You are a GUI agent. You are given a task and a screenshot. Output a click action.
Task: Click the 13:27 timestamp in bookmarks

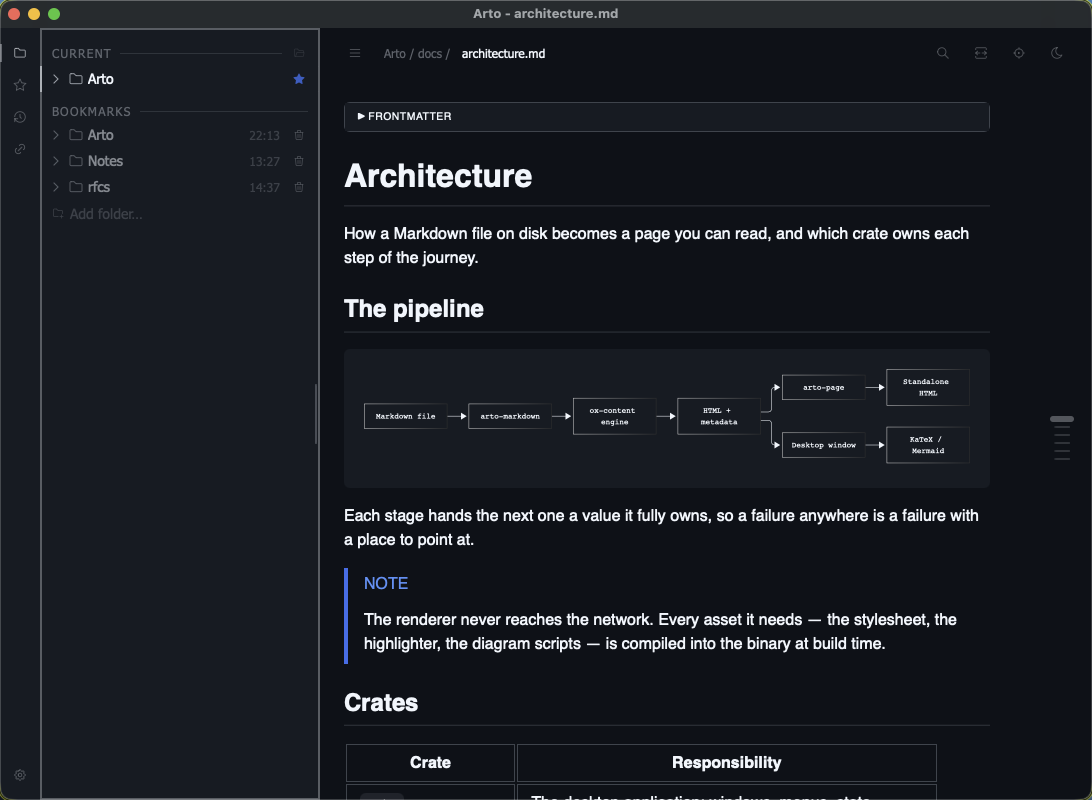pos(265,162)
